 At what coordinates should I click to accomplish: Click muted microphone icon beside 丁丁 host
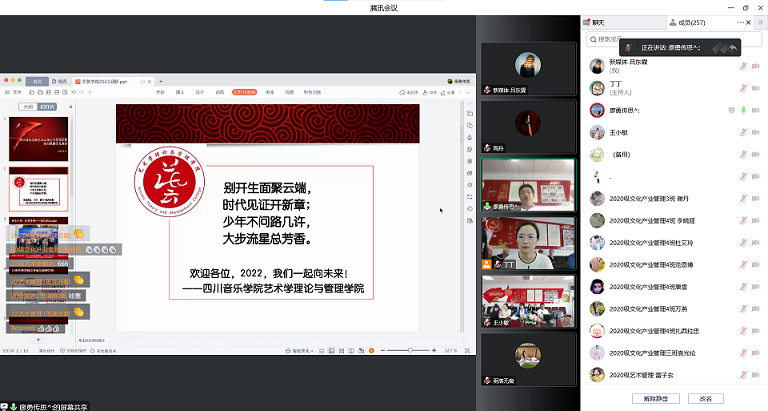743,87
